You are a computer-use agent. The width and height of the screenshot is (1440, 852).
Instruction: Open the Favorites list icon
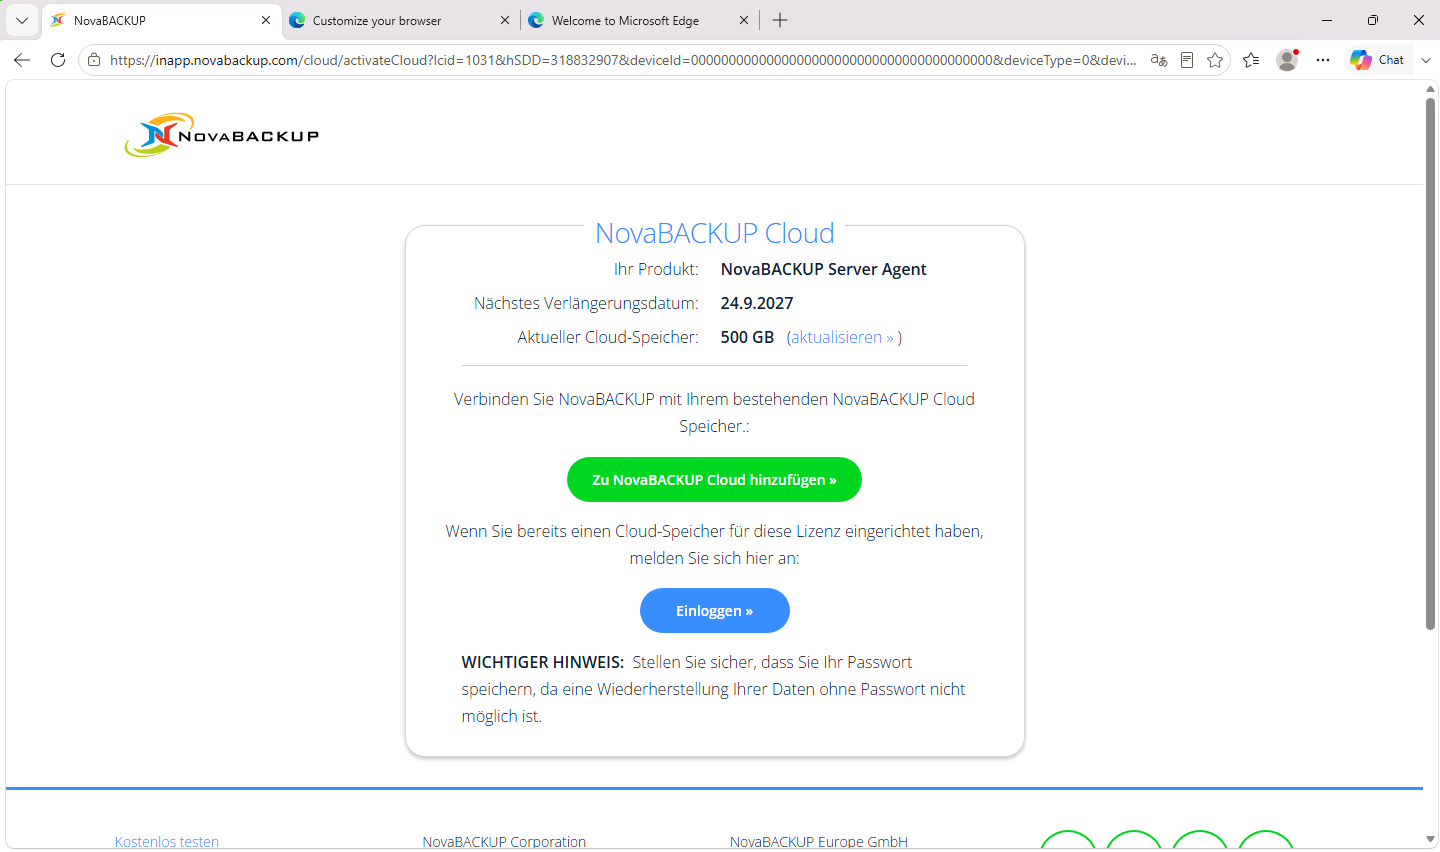point(1251,60)
